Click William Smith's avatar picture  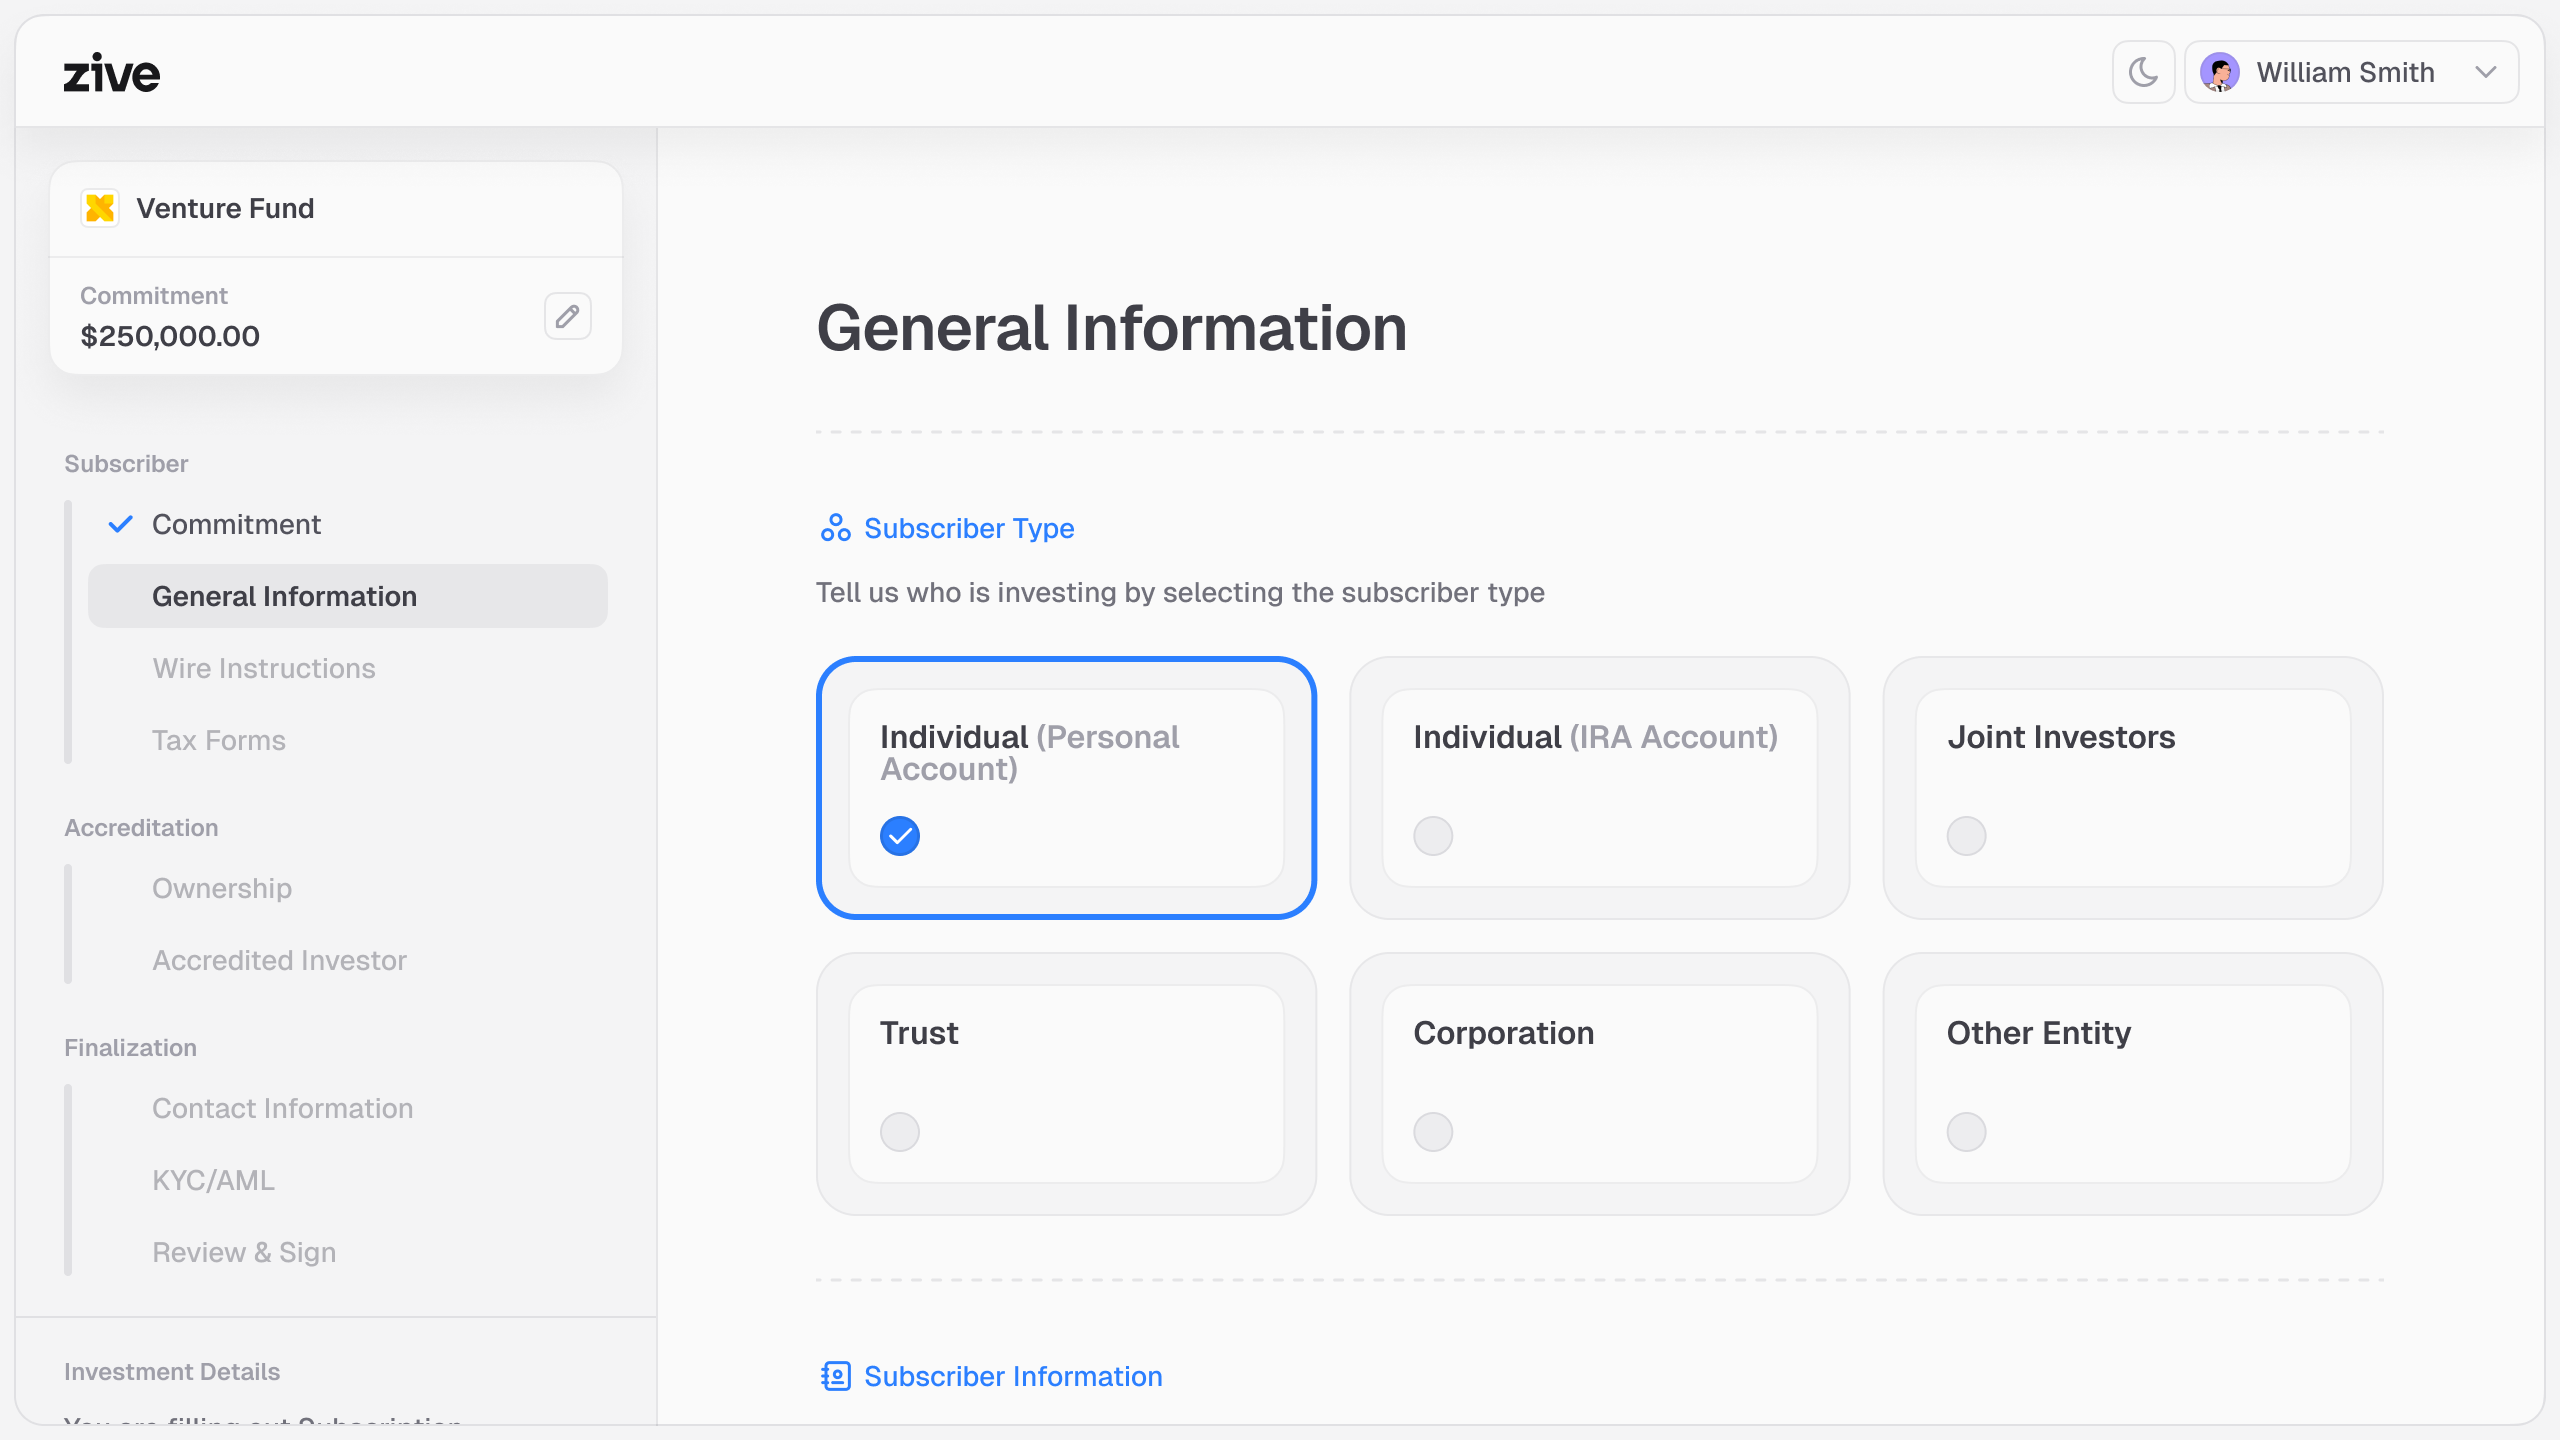2219,72
